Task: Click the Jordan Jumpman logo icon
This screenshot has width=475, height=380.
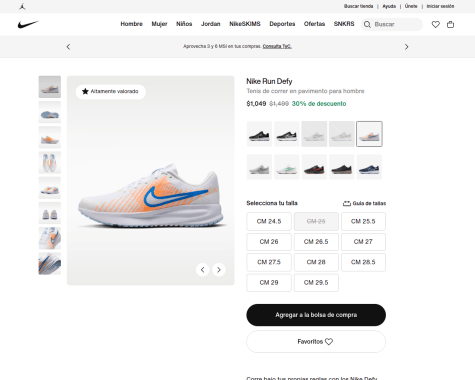Action: pyautogui.click(x=22, y=6)
